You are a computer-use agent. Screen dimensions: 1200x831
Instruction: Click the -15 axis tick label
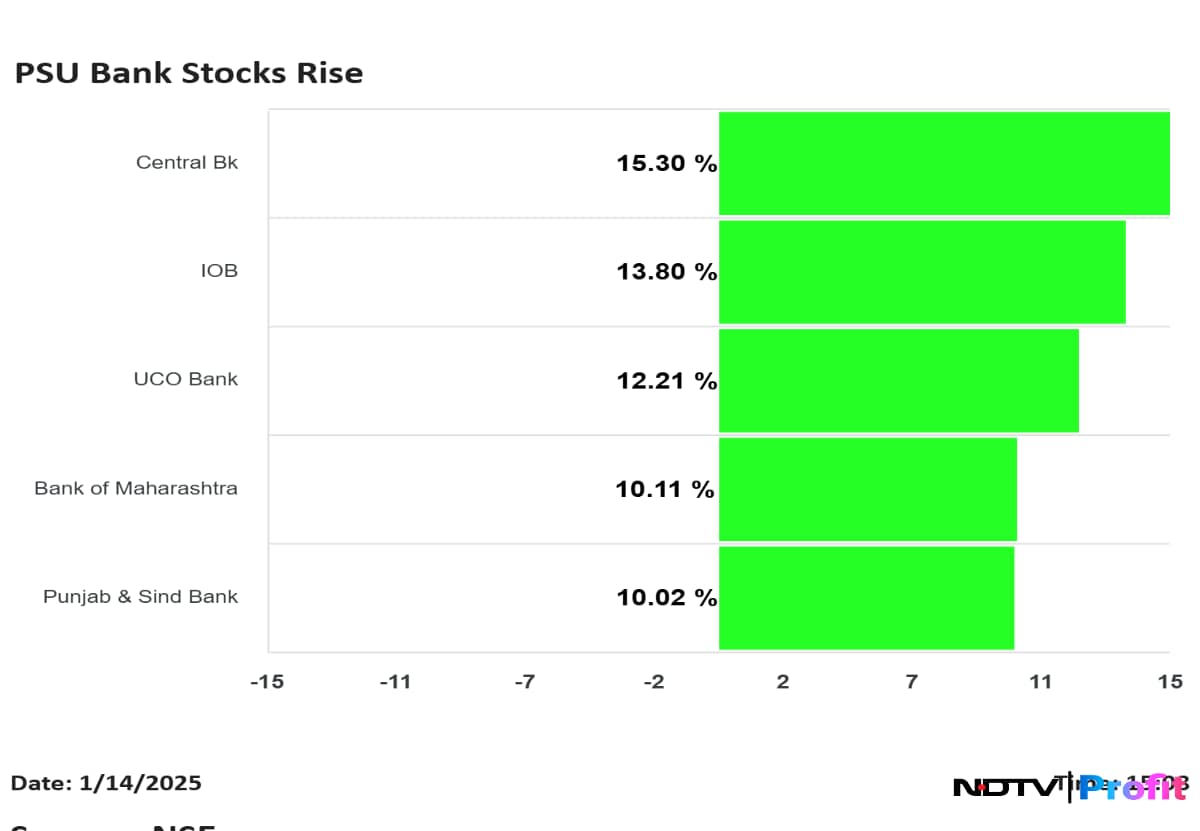267,682
